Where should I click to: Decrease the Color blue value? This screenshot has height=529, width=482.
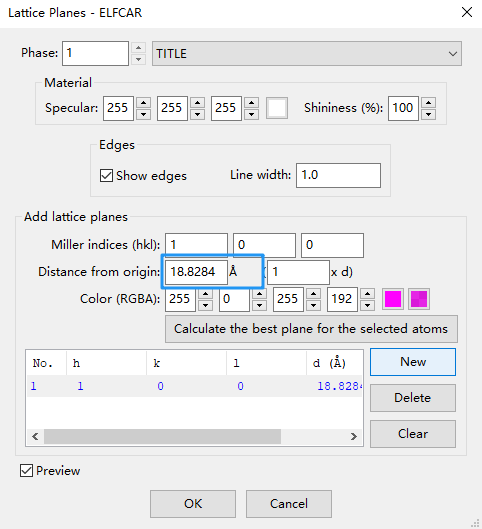pos(313,305)
